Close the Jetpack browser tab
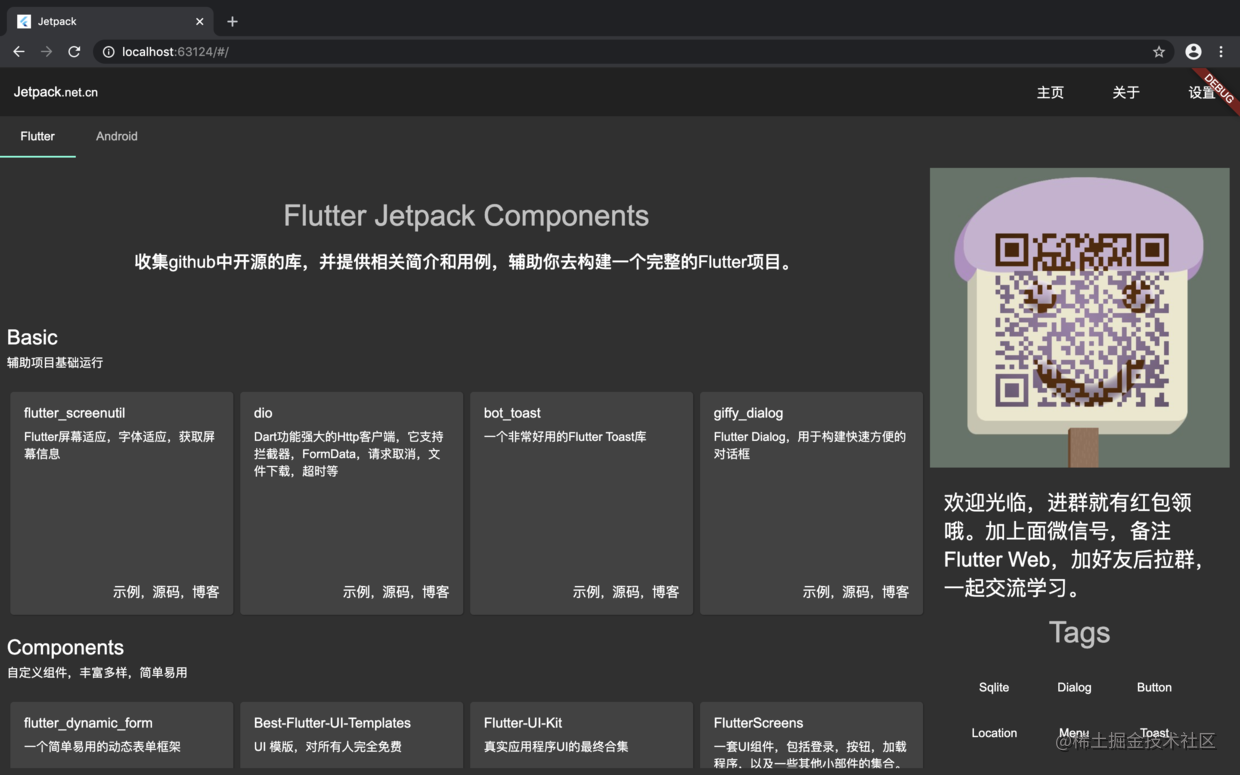Screen dimensions: 1240x775 coord(200,21)
